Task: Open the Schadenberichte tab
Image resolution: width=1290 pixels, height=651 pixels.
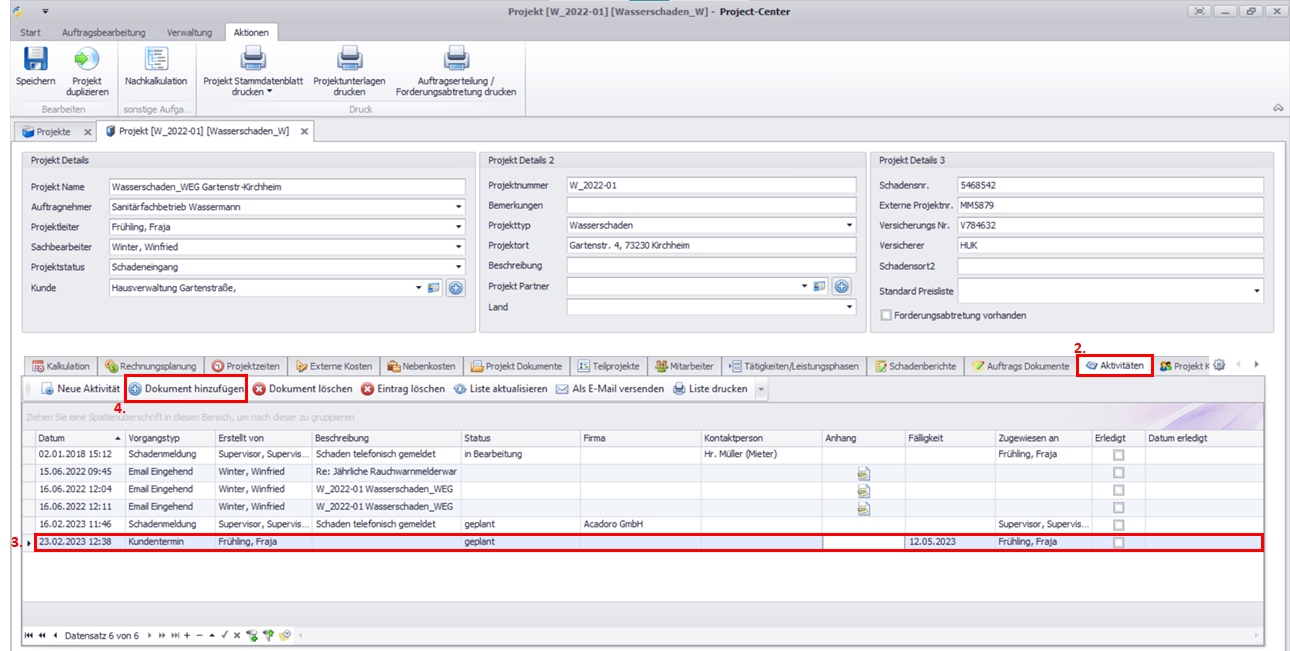Action: [x=917, y=366]
